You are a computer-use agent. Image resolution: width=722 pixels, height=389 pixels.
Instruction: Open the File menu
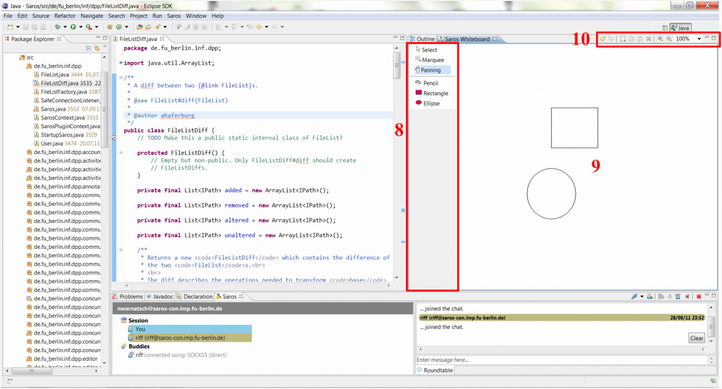[8, 16]
